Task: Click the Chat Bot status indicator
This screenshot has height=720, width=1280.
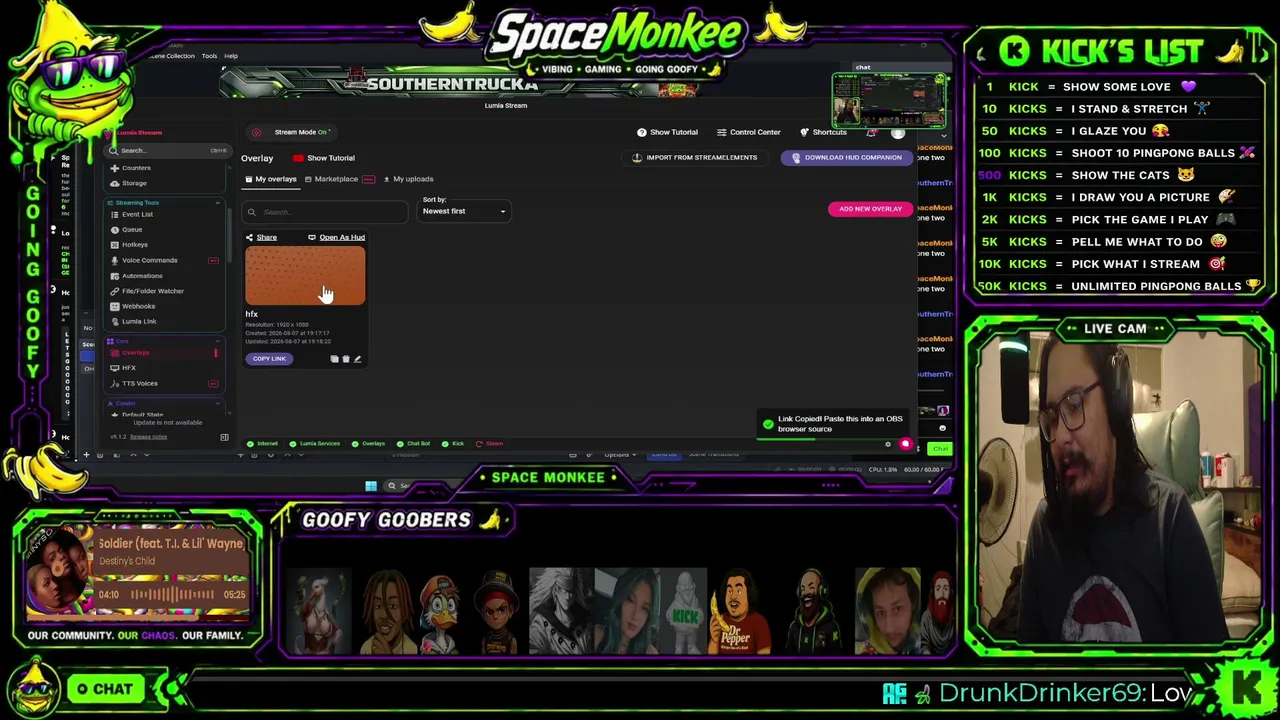Action: coord(413,444)
